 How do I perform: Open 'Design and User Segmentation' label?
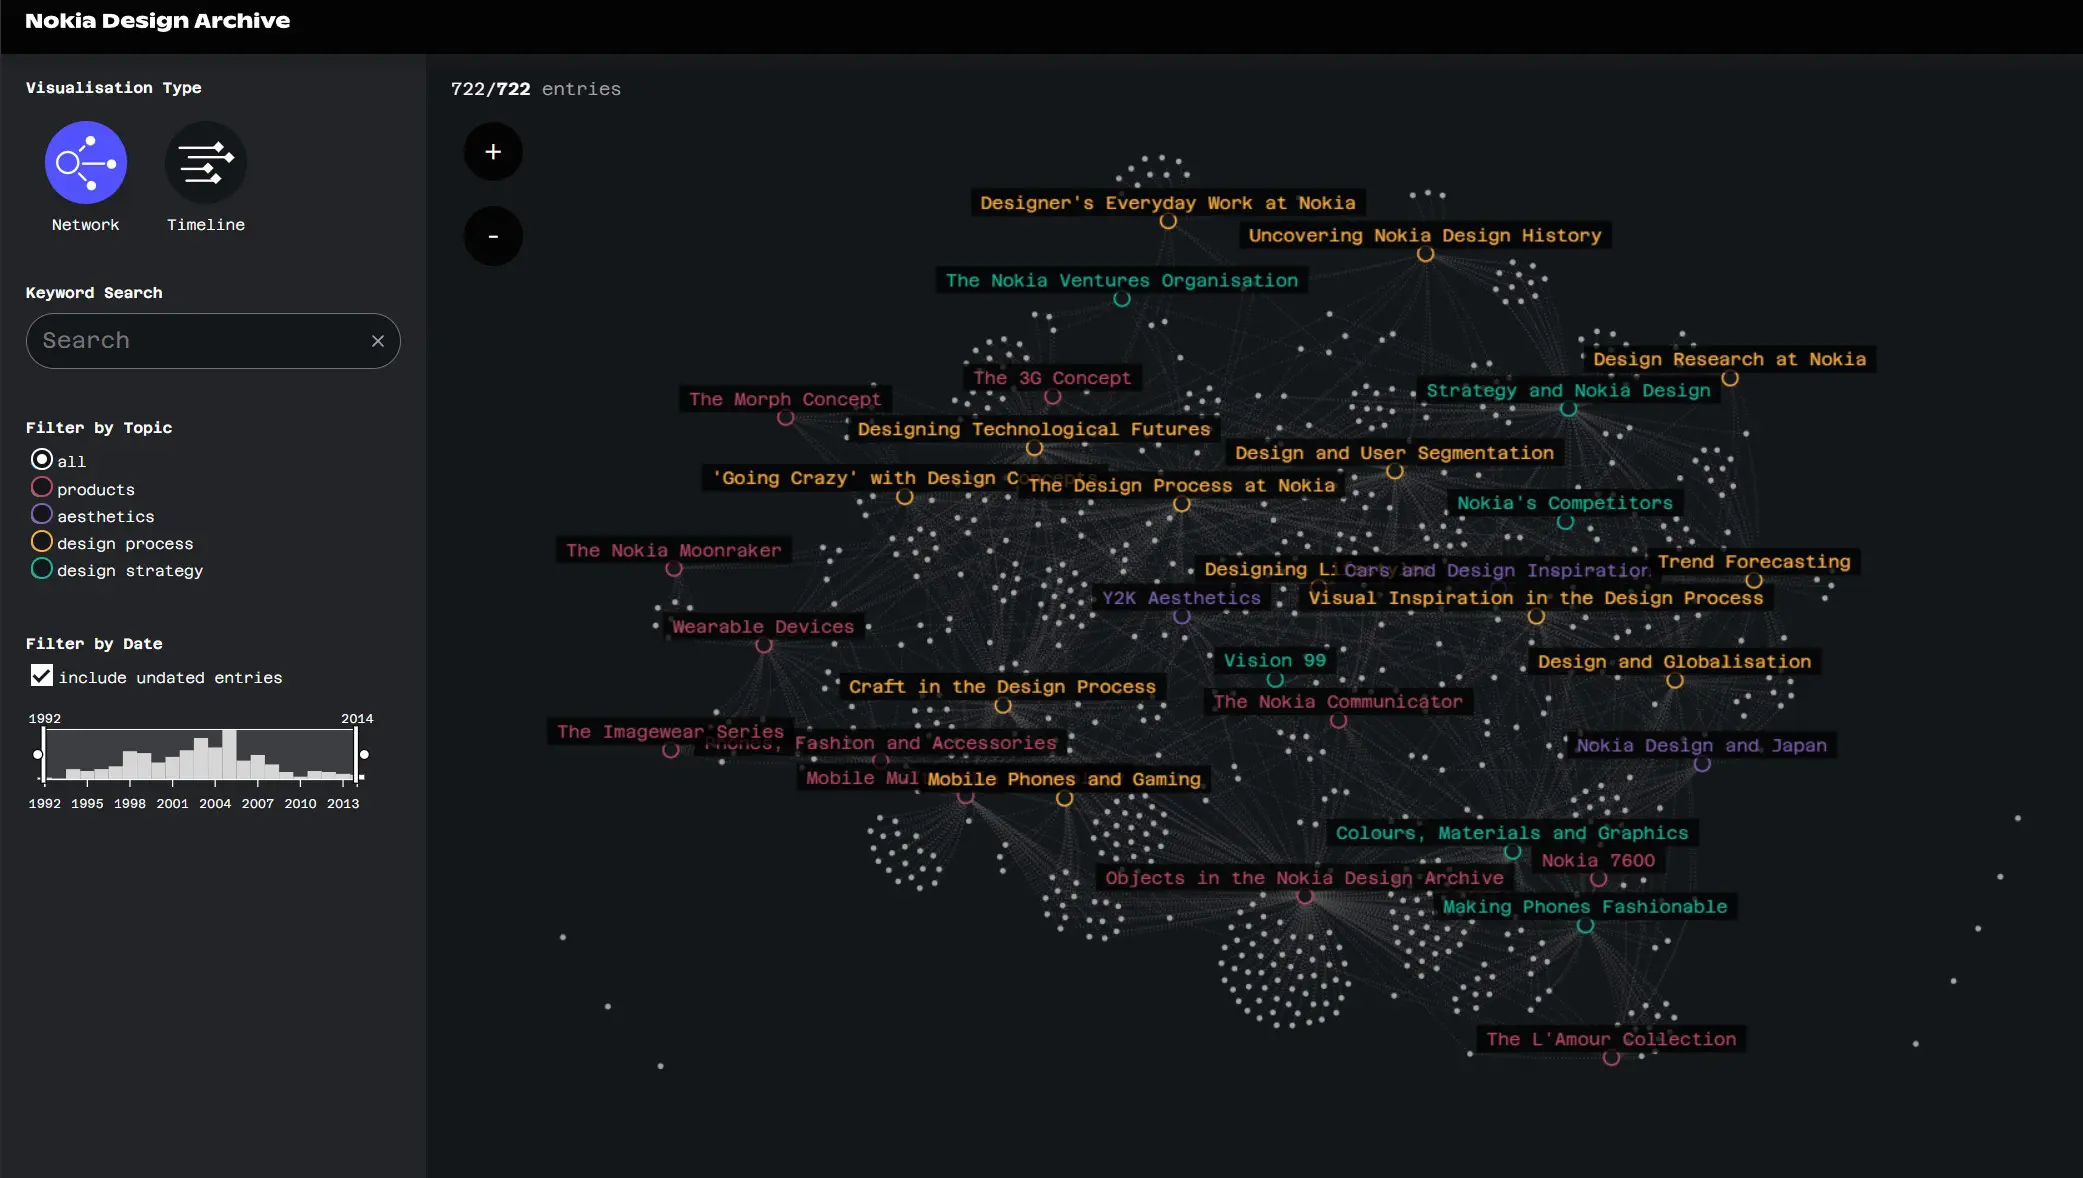(1394, 453)
